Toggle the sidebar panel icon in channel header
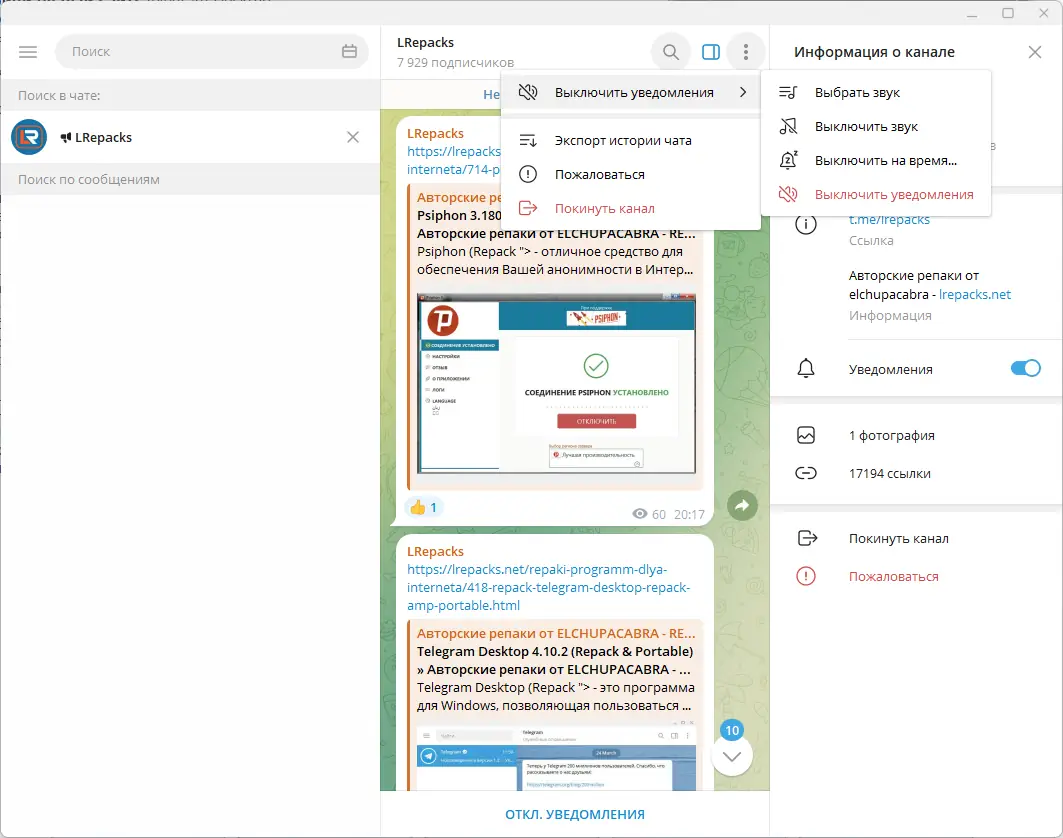The height and width of the screenshot is (838, 1063). (x=710, y=51)
